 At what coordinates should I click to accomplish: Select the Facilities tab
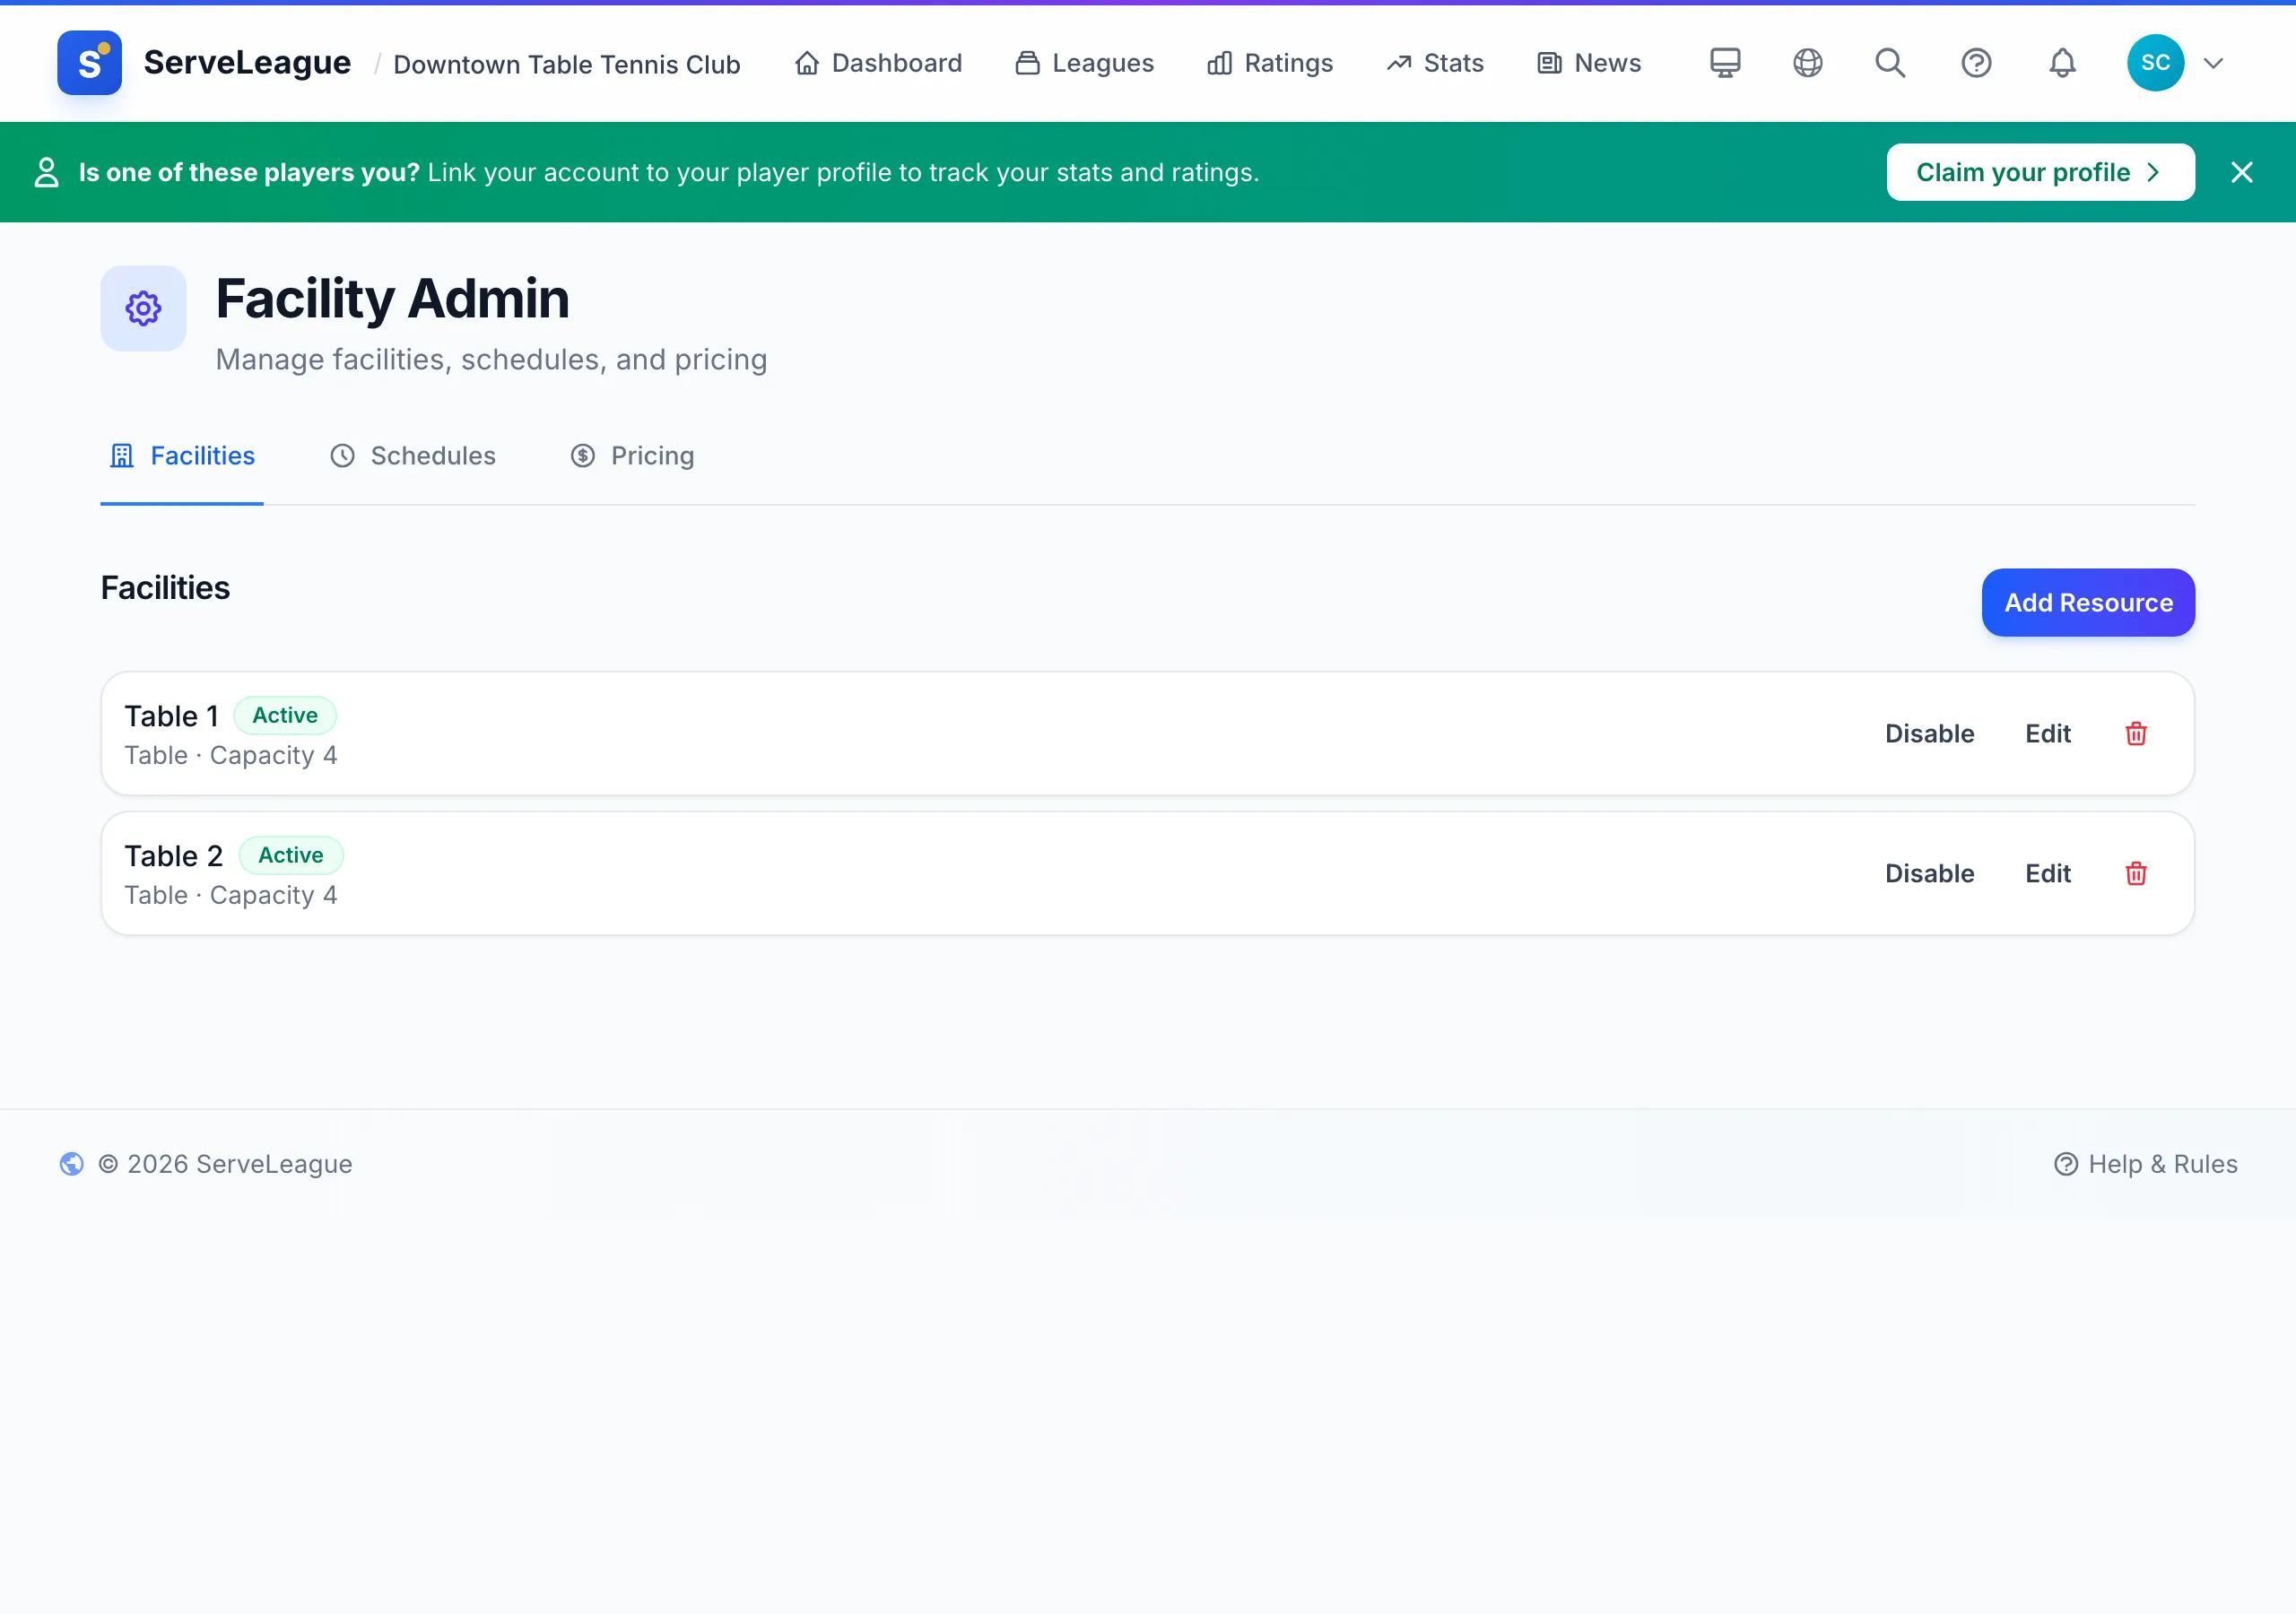click(182, 456)
